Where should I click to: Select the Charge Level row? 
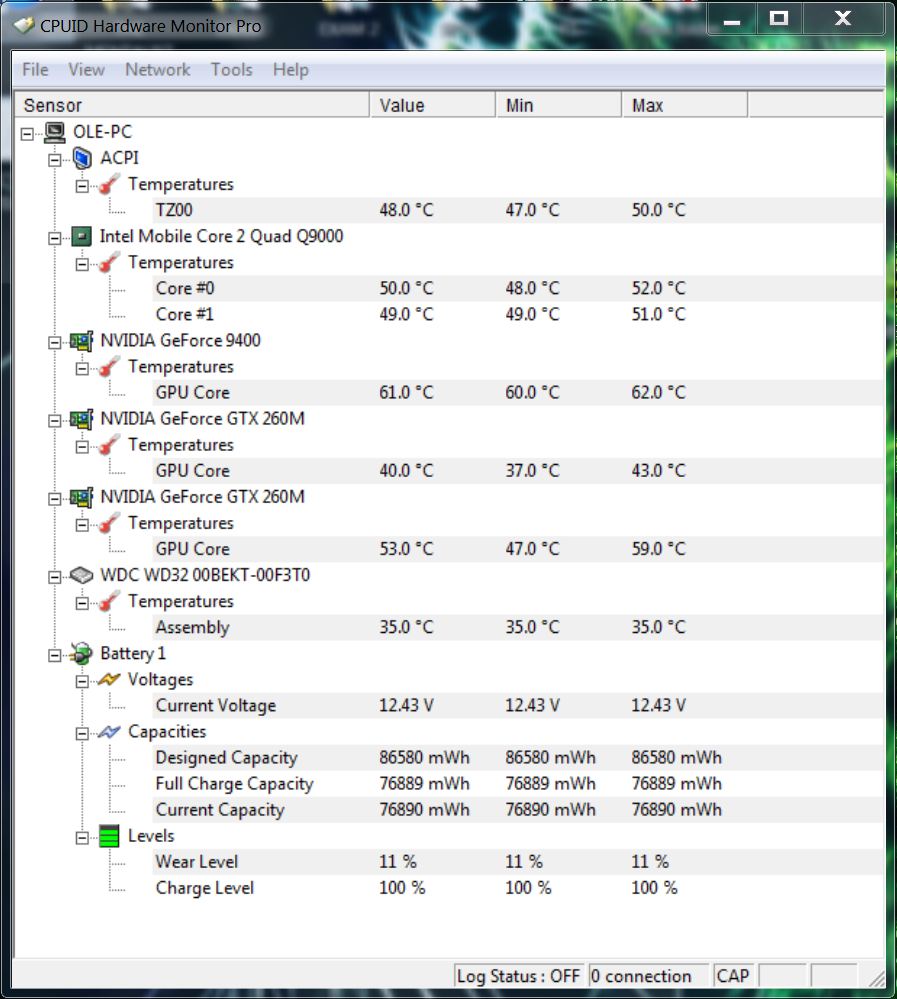[517, 888]
